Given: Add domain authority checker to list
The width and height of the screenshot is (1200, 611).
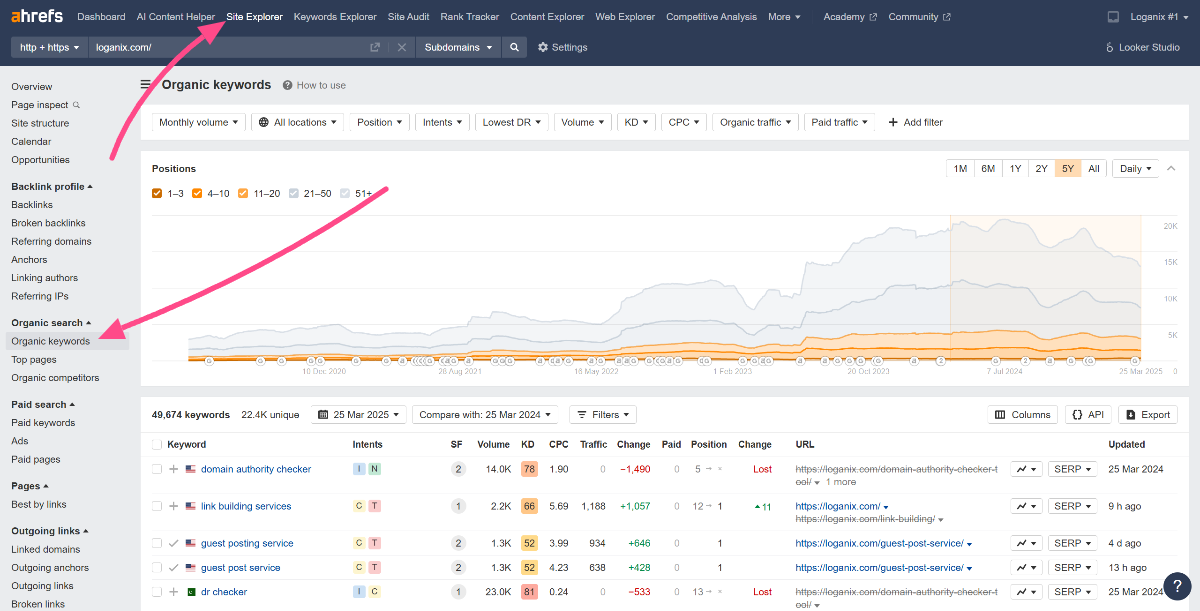Looking at the screenshot, I should (174, 469).
